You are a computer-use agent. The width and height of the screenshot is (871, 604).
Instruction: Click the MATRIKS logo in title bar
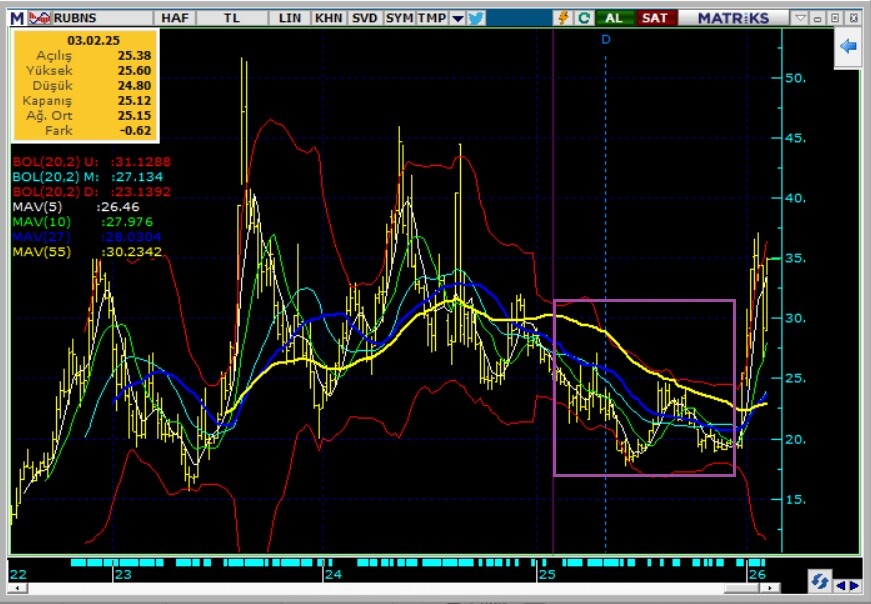(x=733, y=18)
